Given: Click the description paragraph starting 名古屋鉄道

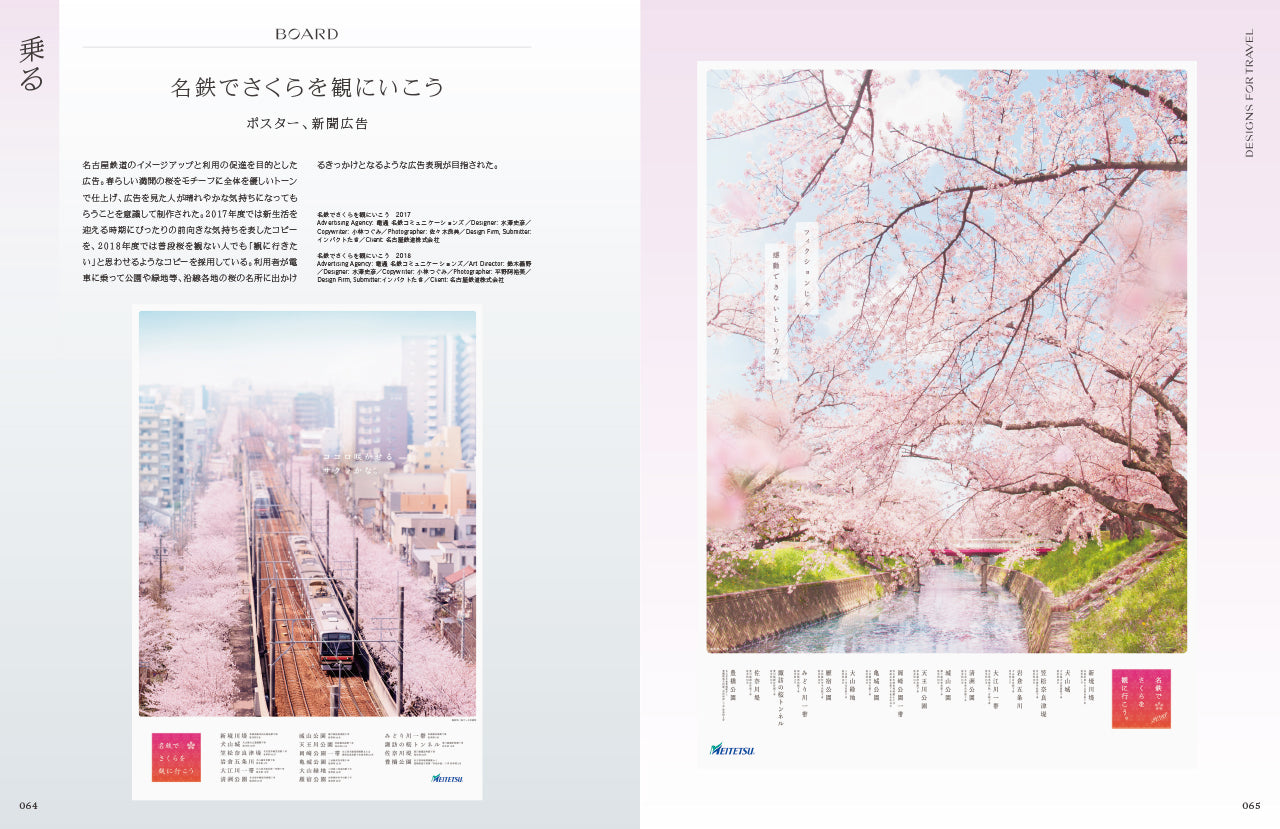Looking at the screenshot, I should 190,226.
